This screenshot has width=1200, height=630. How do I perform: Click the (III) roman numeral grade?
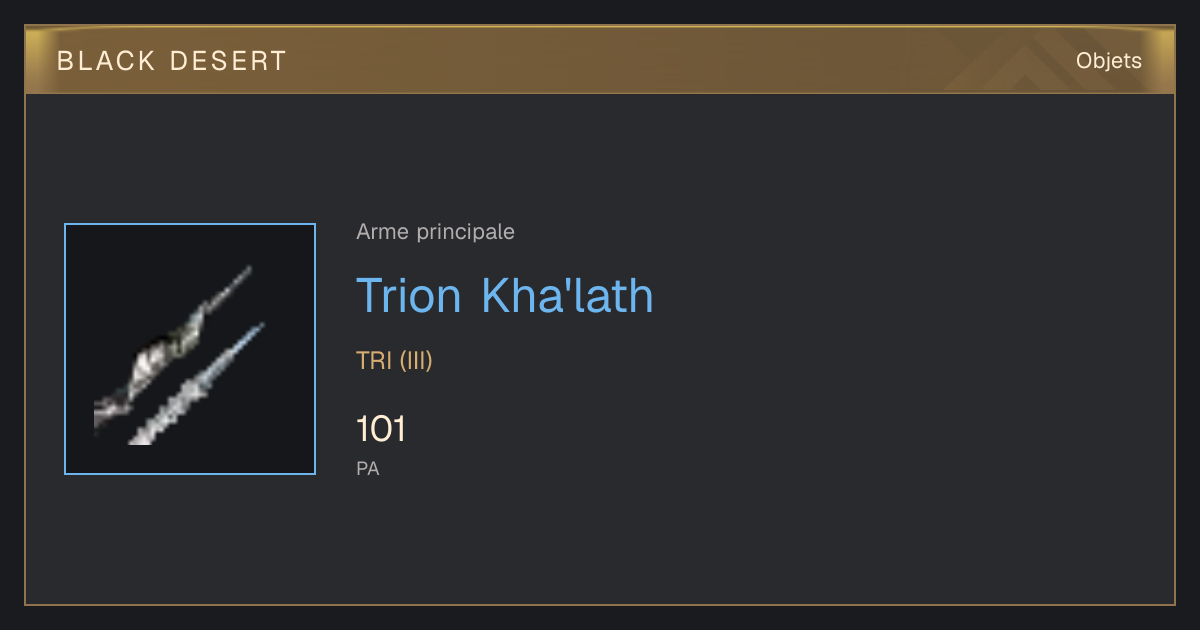pos(416,361)
